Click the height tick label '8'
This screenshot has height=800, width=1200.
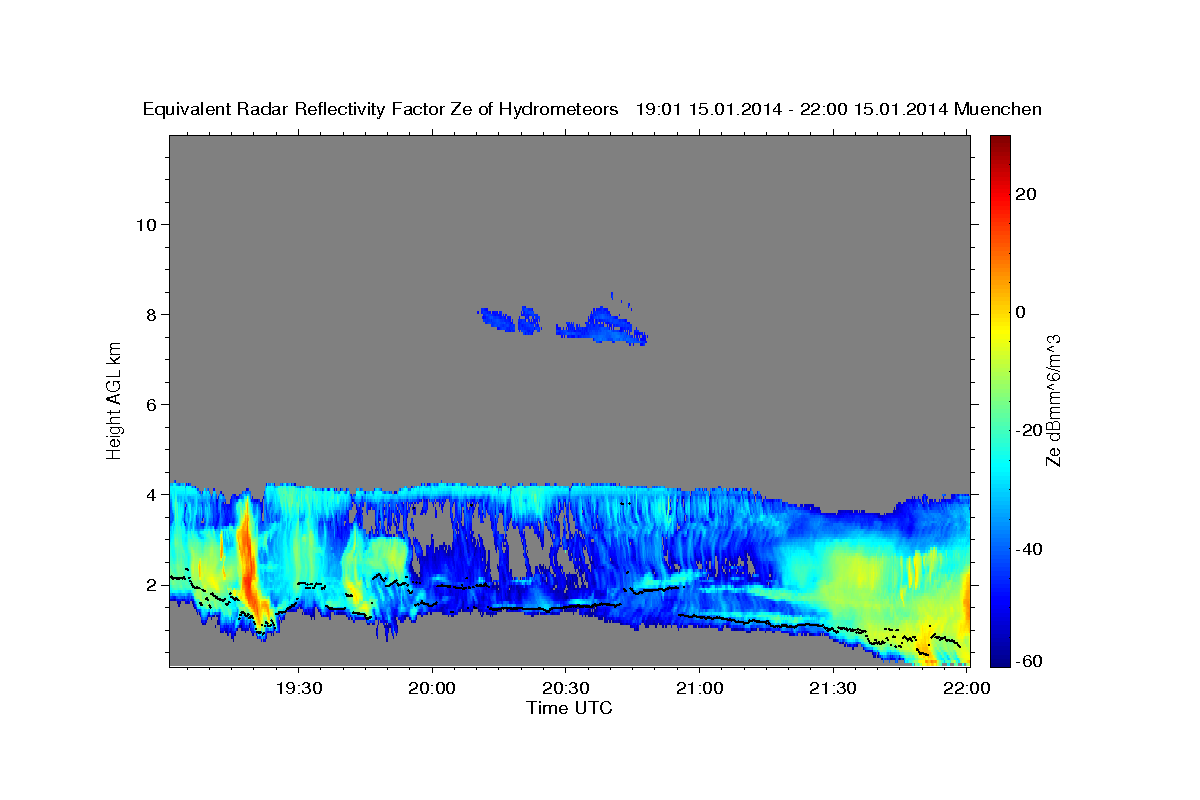click(152, 315)
